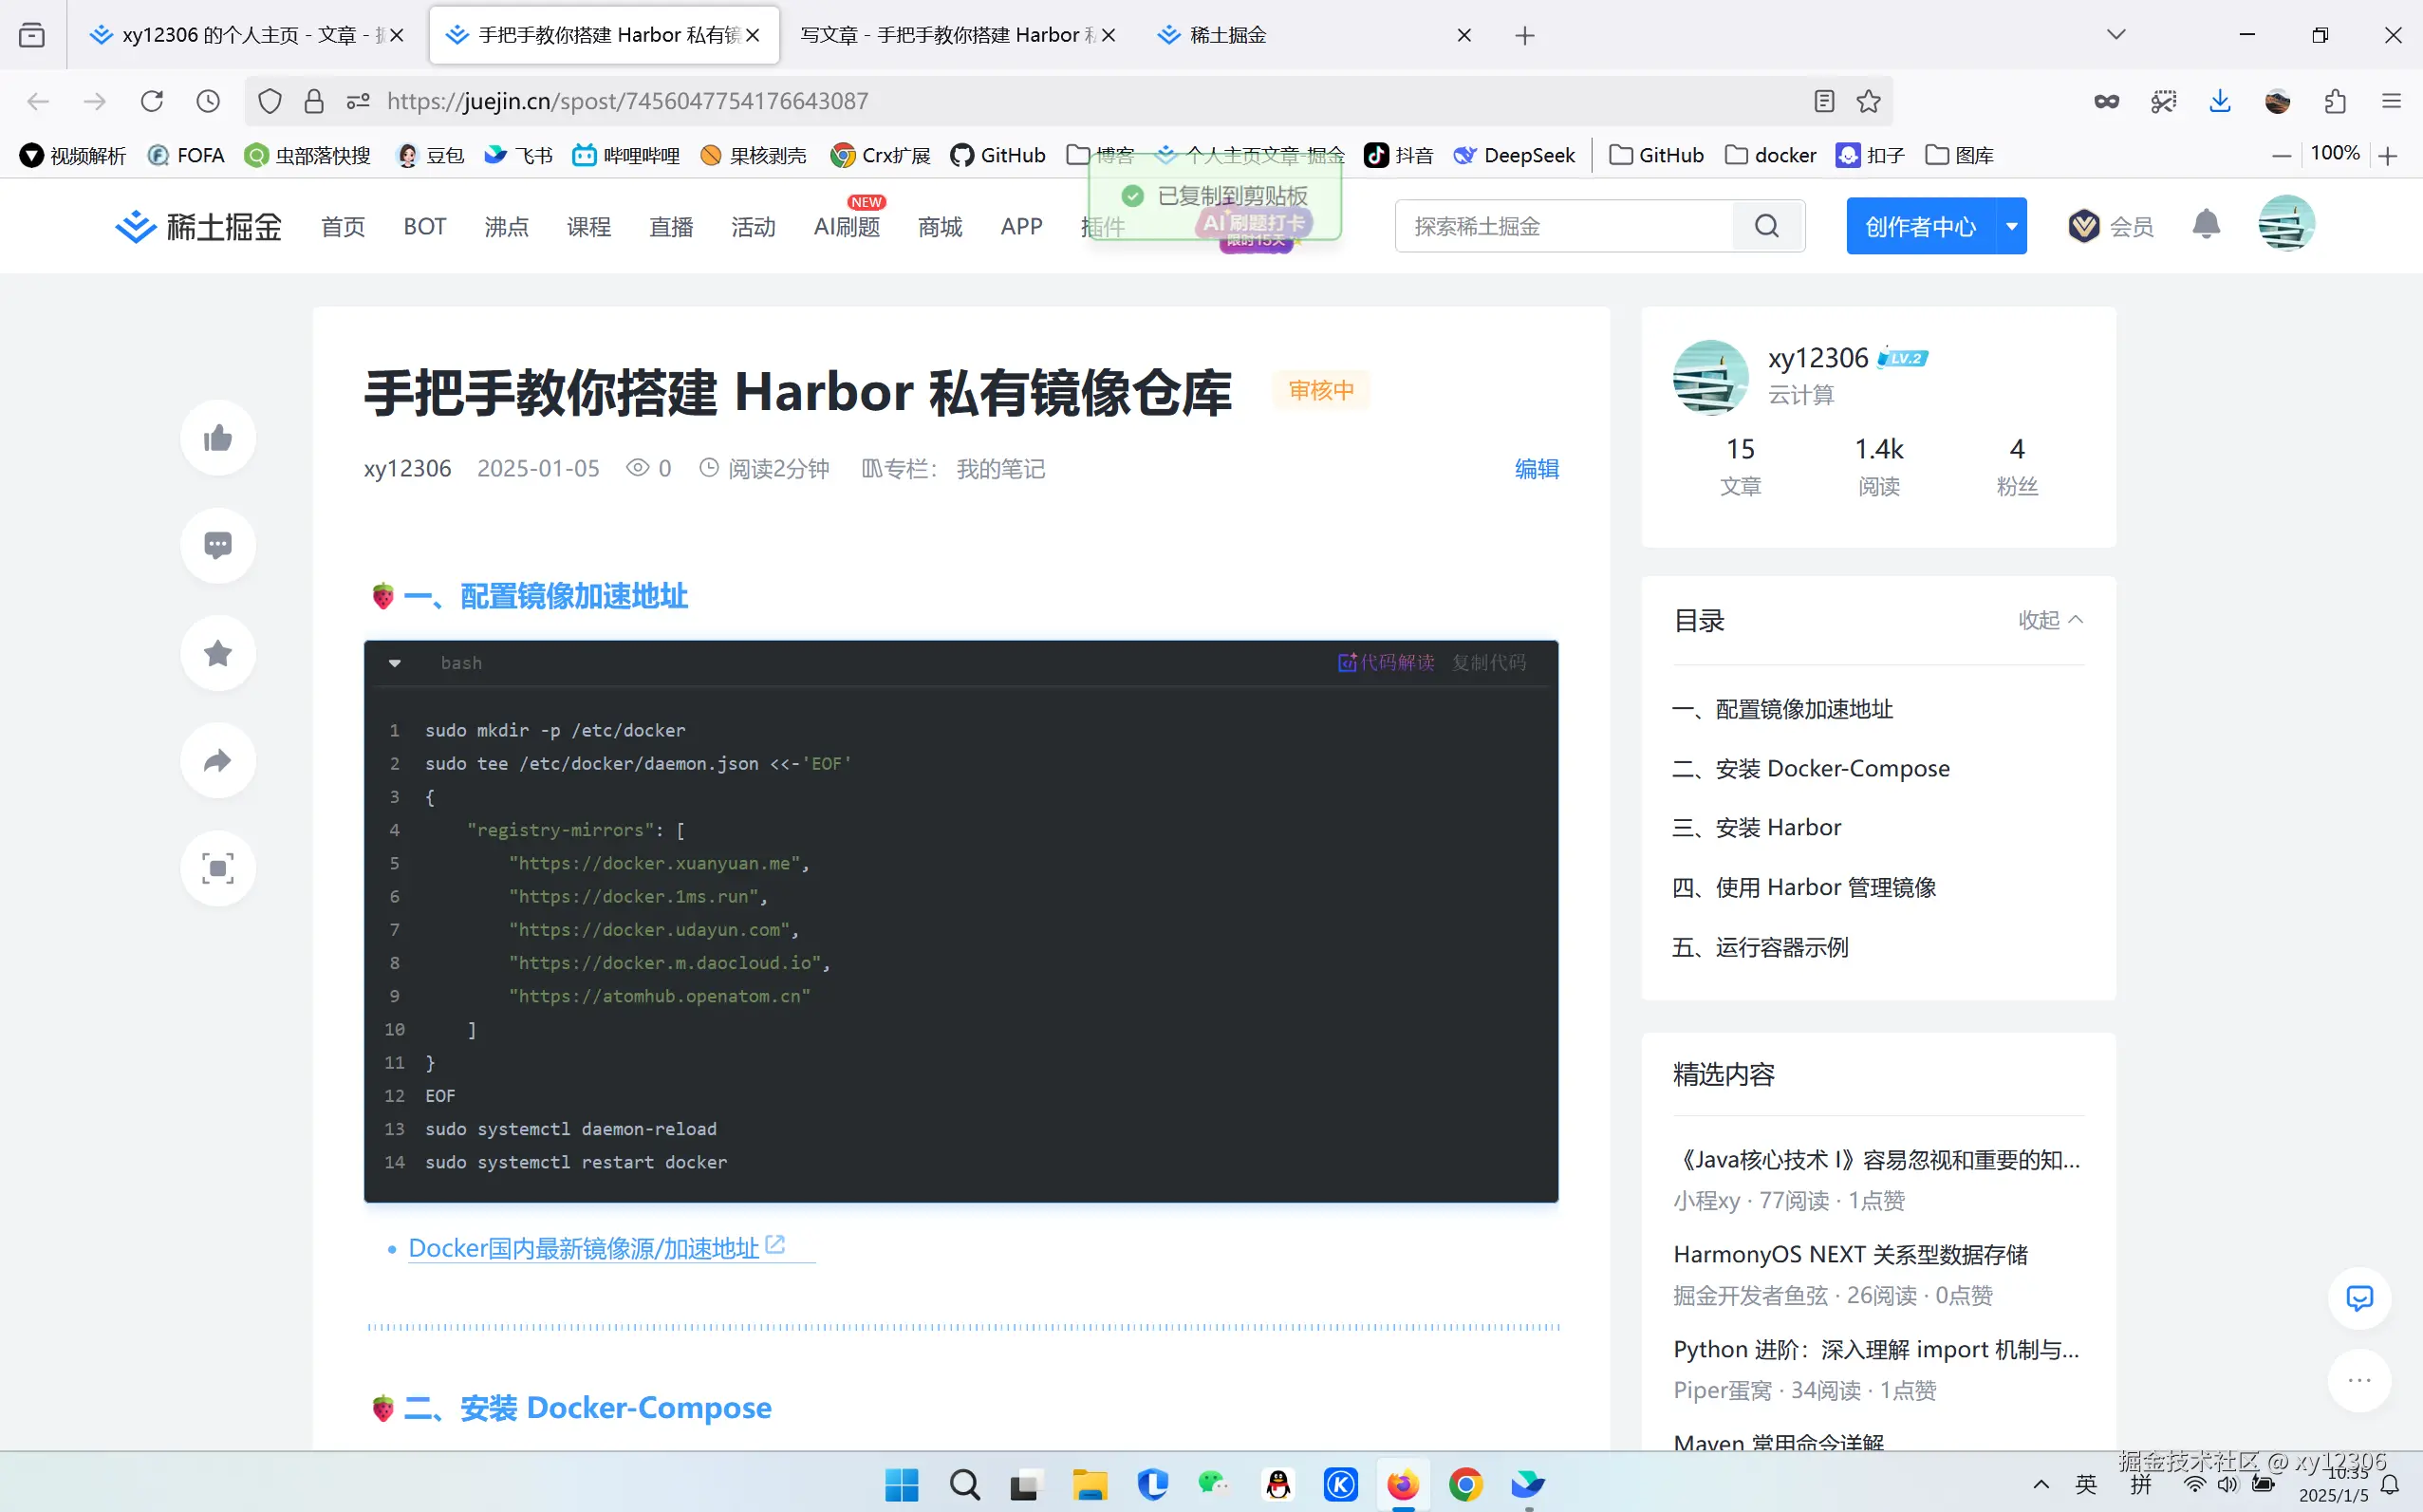Share the article via the share icon
Image resolution: width=2423 pixels, height=1512 pixels.
(x=217, y=760)
